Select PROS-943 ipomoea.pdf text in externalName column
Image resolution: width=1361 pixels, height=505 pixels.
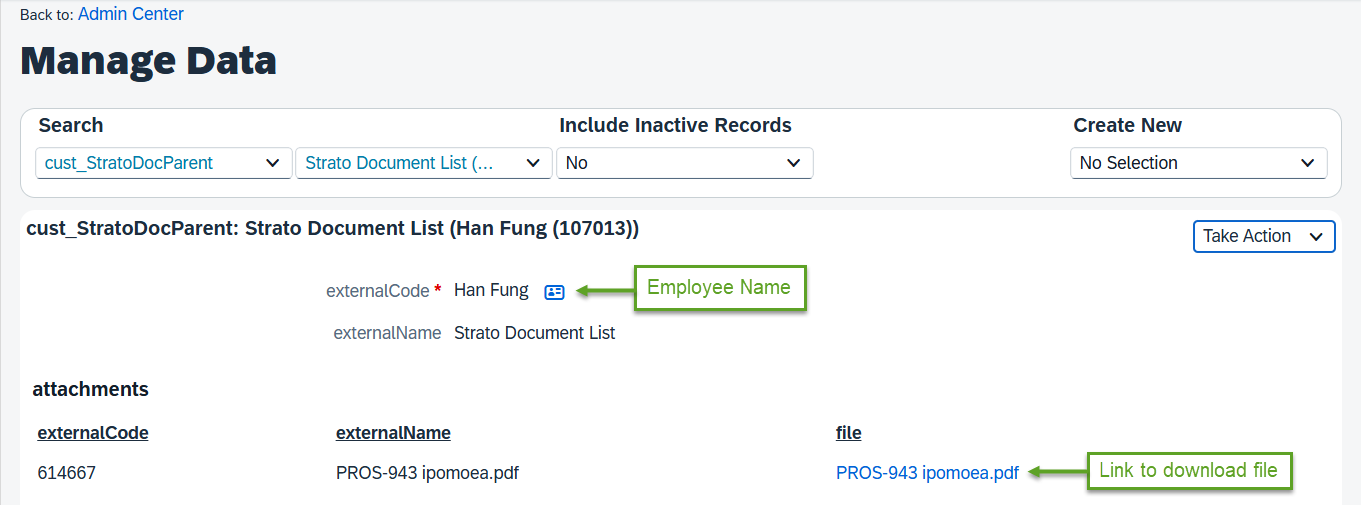427,473
